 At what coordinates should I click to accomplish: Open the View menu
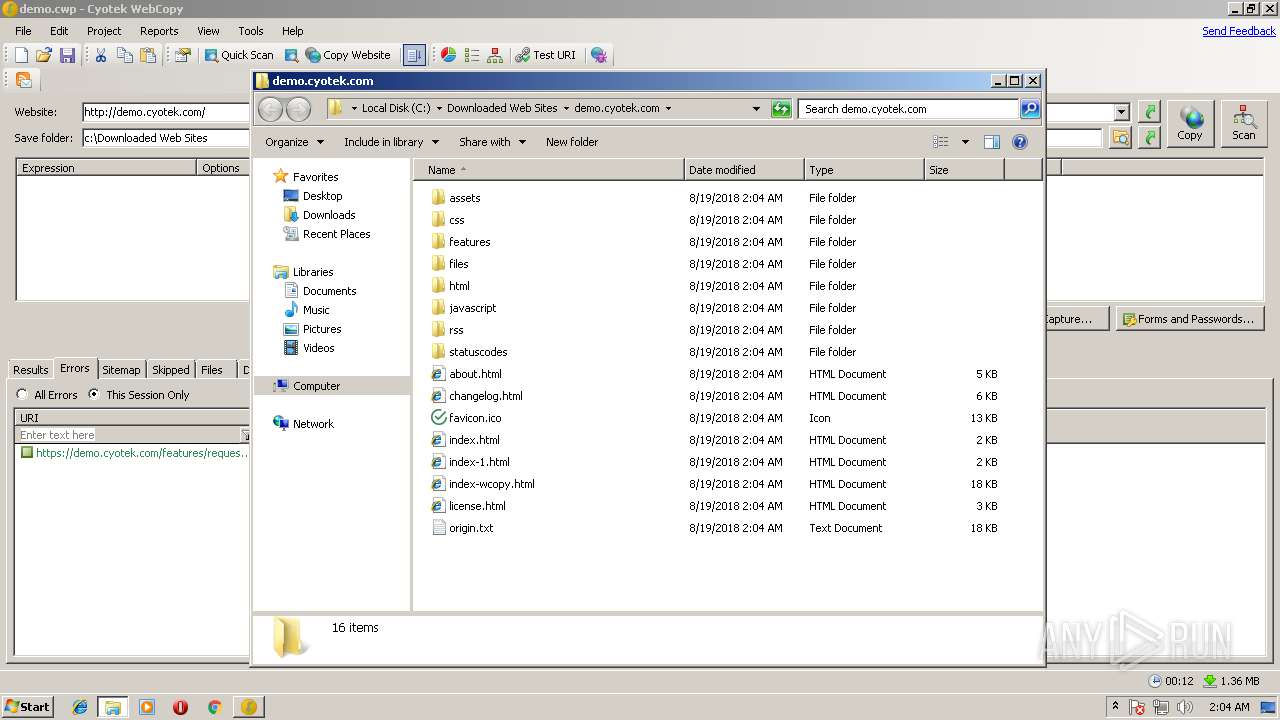point(208,31)
